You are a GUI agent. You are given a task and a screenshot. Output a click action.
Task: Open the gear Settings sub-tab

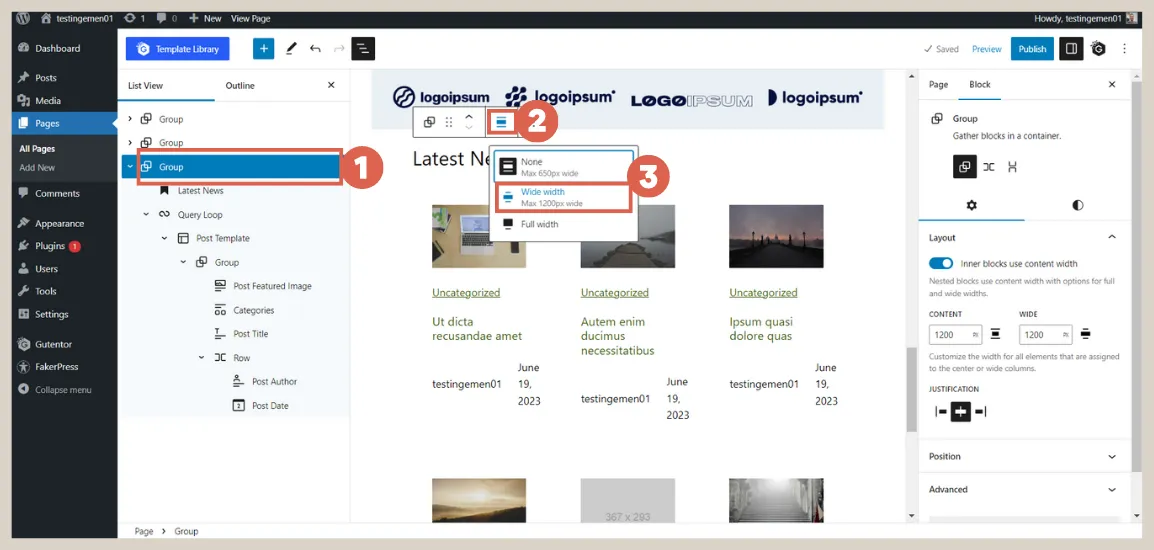(971, 205)
